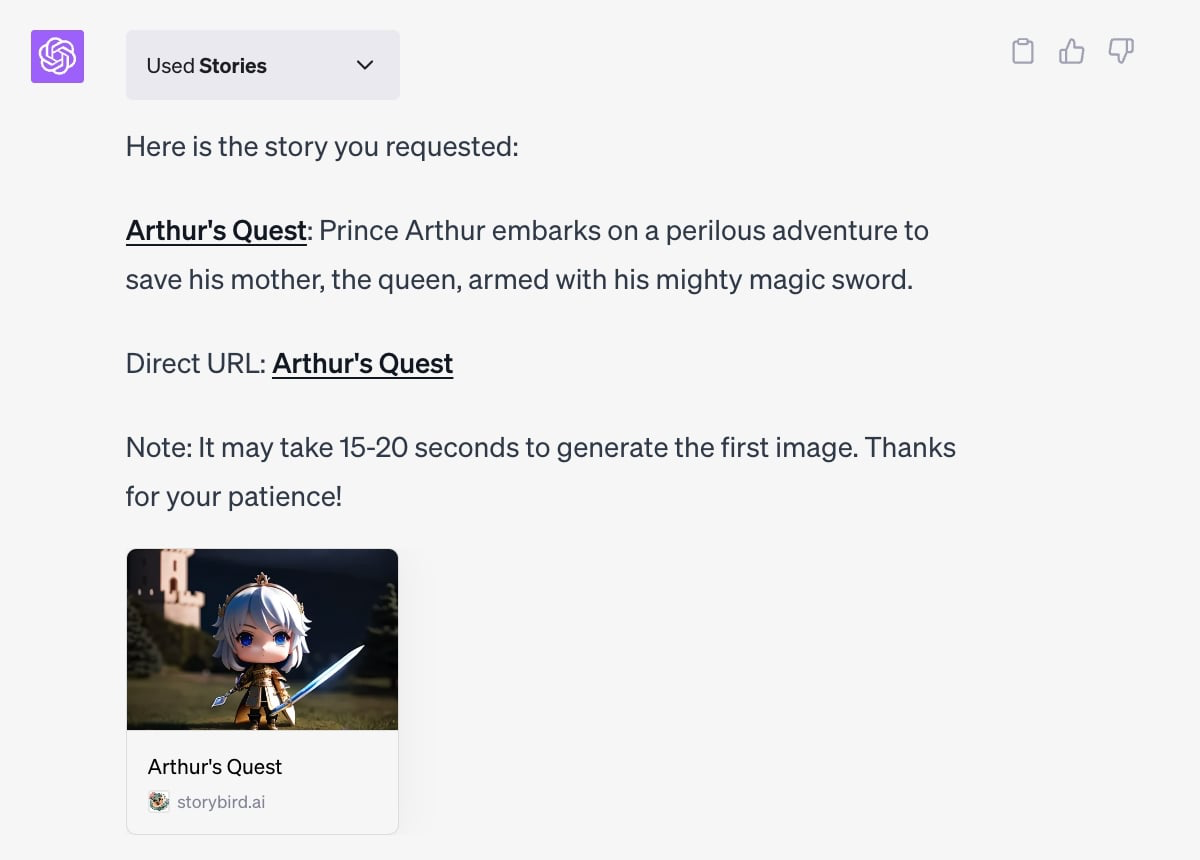This screenshot has width=1200, height=860.
Task: Click the note about 15-20 seconds generation
Action: pyautogui.click(x=540, y=448)
